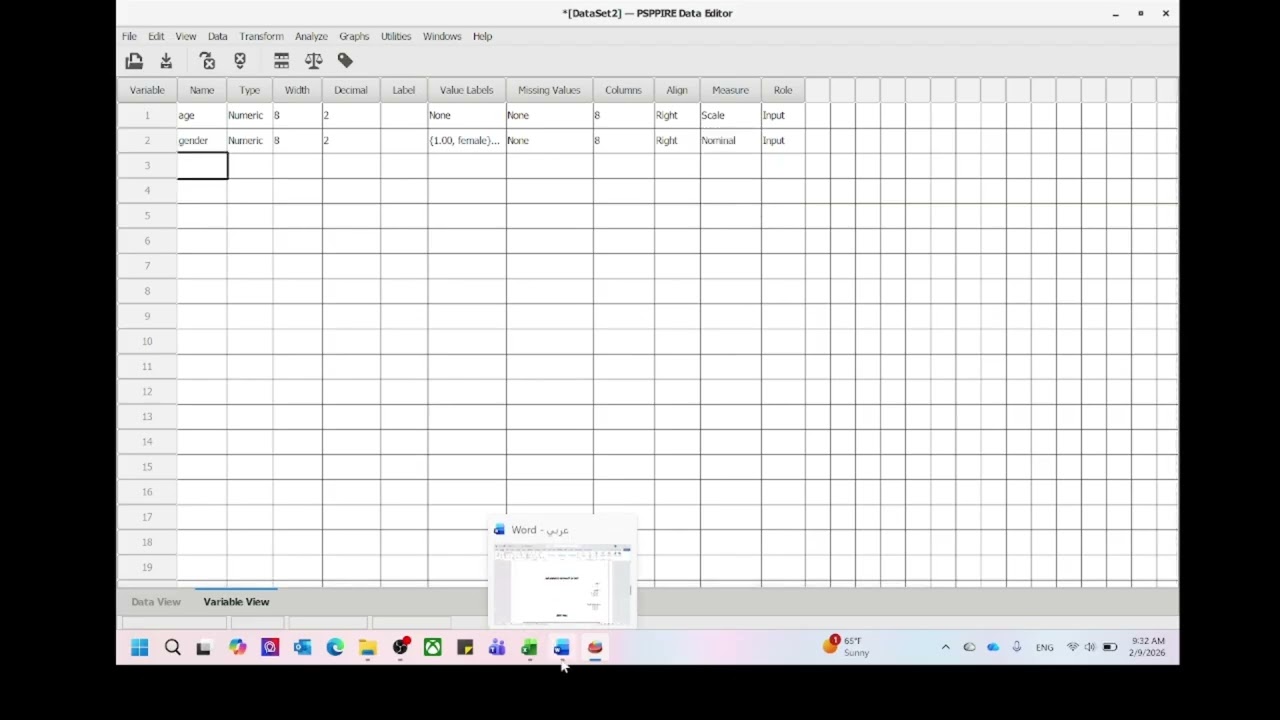Viewport: 1280px width, 720px height.
Task: Click the 'Nominal' measure cell
Action: 730,140
